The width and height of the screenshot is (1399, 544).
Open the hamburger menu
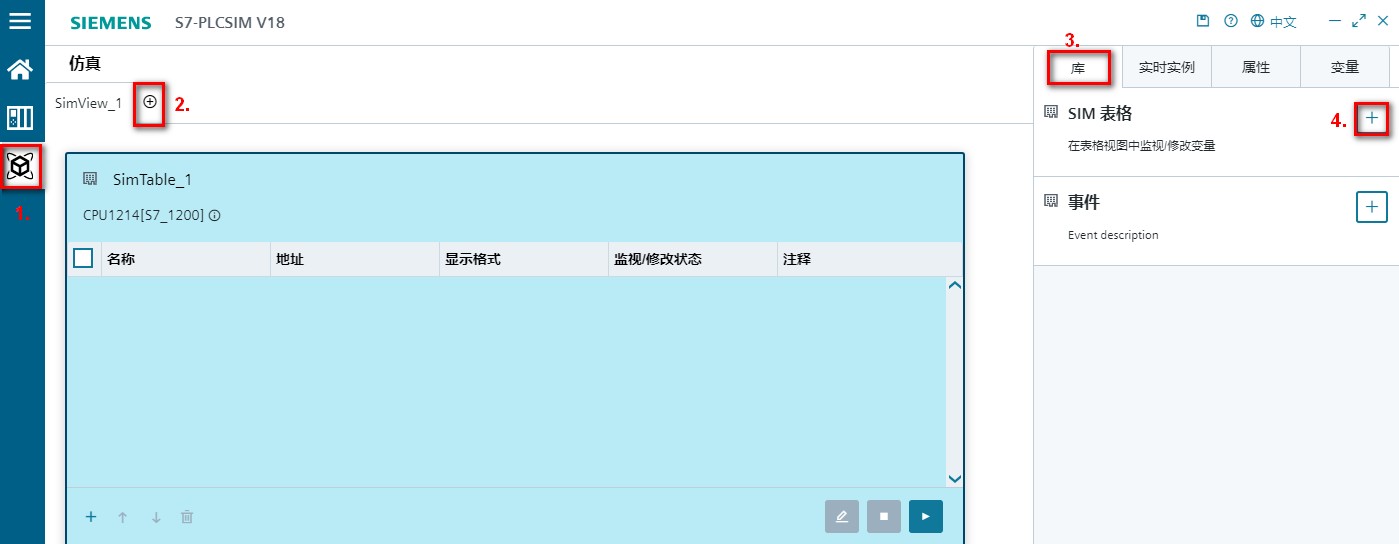click(x=20, y=20)
